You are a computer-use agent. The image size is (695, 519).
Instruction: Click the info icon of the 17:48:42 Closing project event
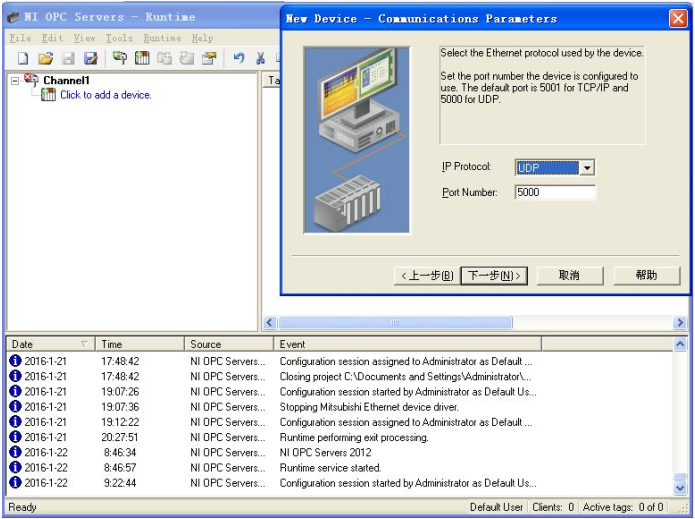(x=15, y=376)
